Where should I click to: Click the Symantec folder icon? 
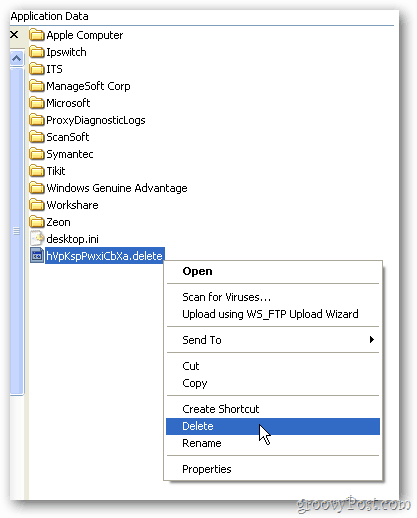[36, 154]
